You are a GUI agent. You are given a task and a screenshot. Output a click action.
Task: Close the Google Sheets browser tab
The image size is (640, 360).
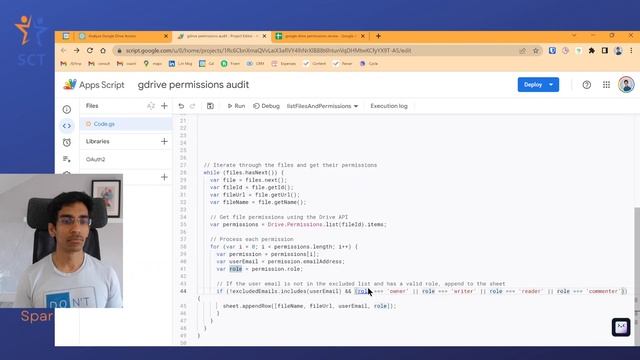(363, 36)
